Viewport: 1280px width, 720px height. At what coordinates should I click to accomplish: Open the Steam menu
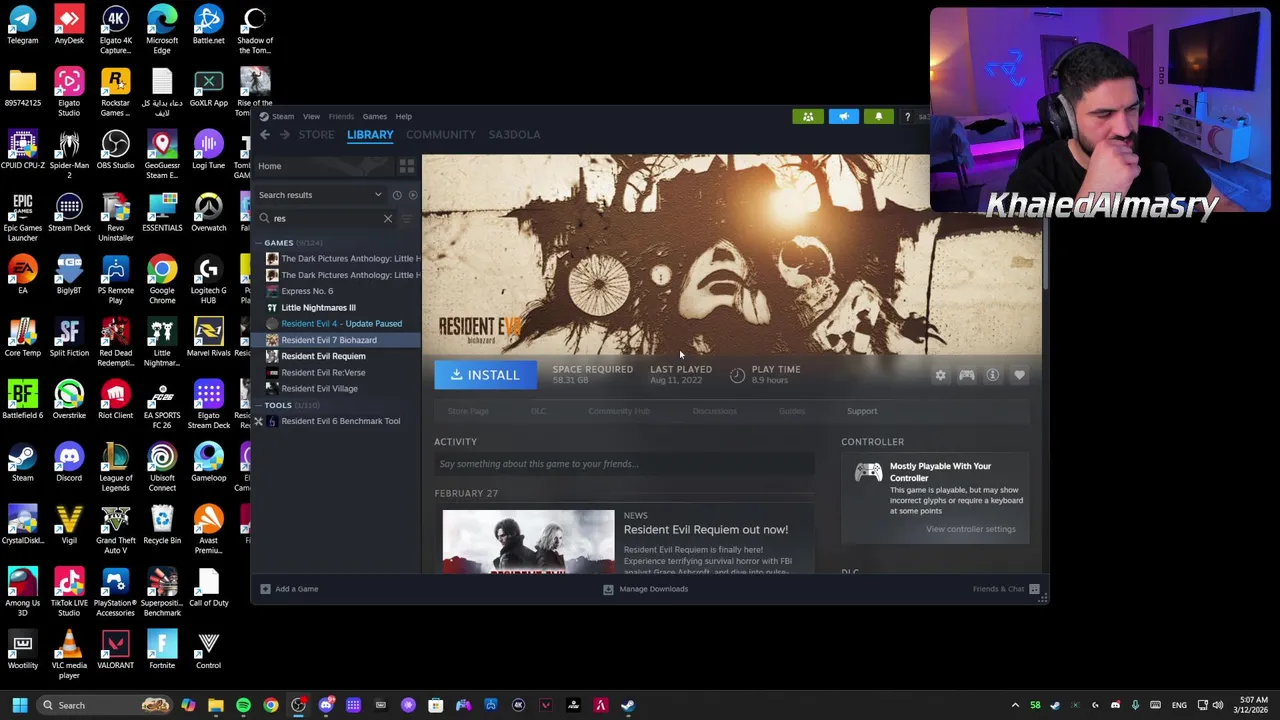(x=283, y=116)
